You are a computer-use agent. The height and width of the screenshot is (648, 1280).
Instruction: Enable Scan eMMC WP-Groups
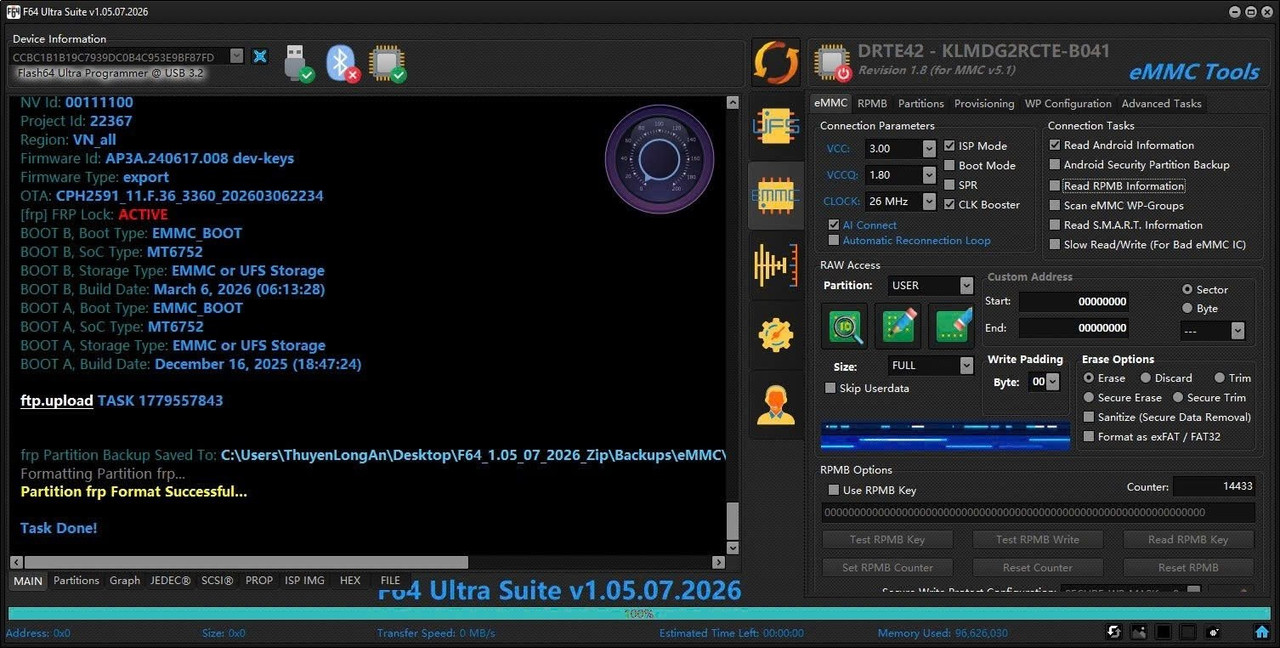(x=1054, y=205)
